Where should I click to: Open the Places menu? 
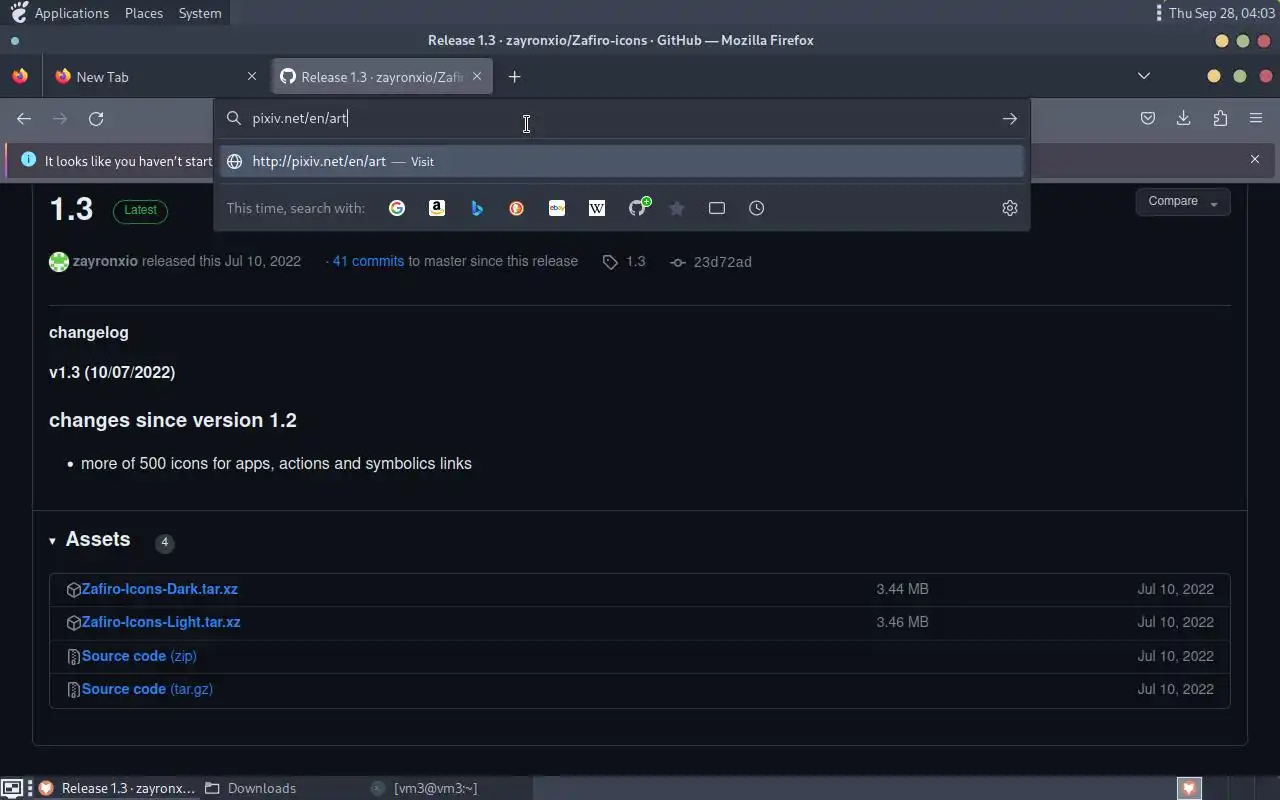point(144,13)
